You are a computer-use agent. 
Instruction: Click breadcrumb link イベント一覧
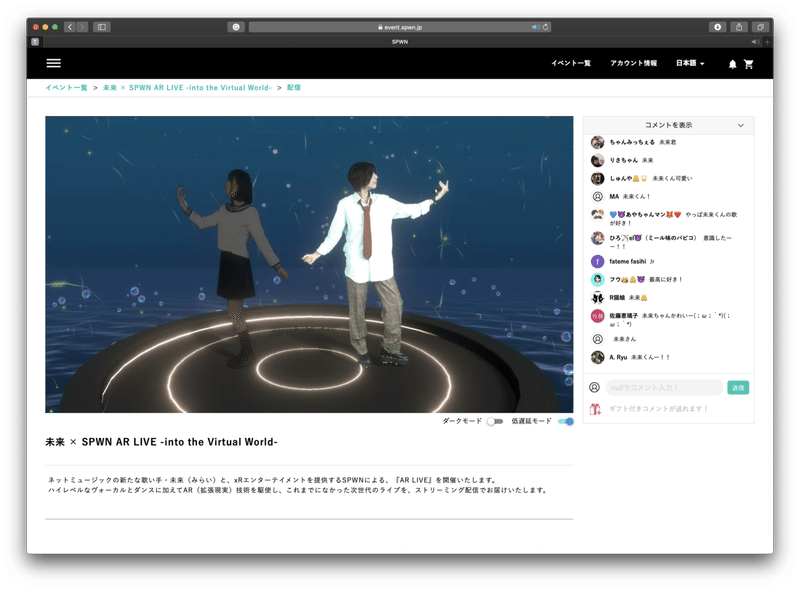[x=66, y=88]
